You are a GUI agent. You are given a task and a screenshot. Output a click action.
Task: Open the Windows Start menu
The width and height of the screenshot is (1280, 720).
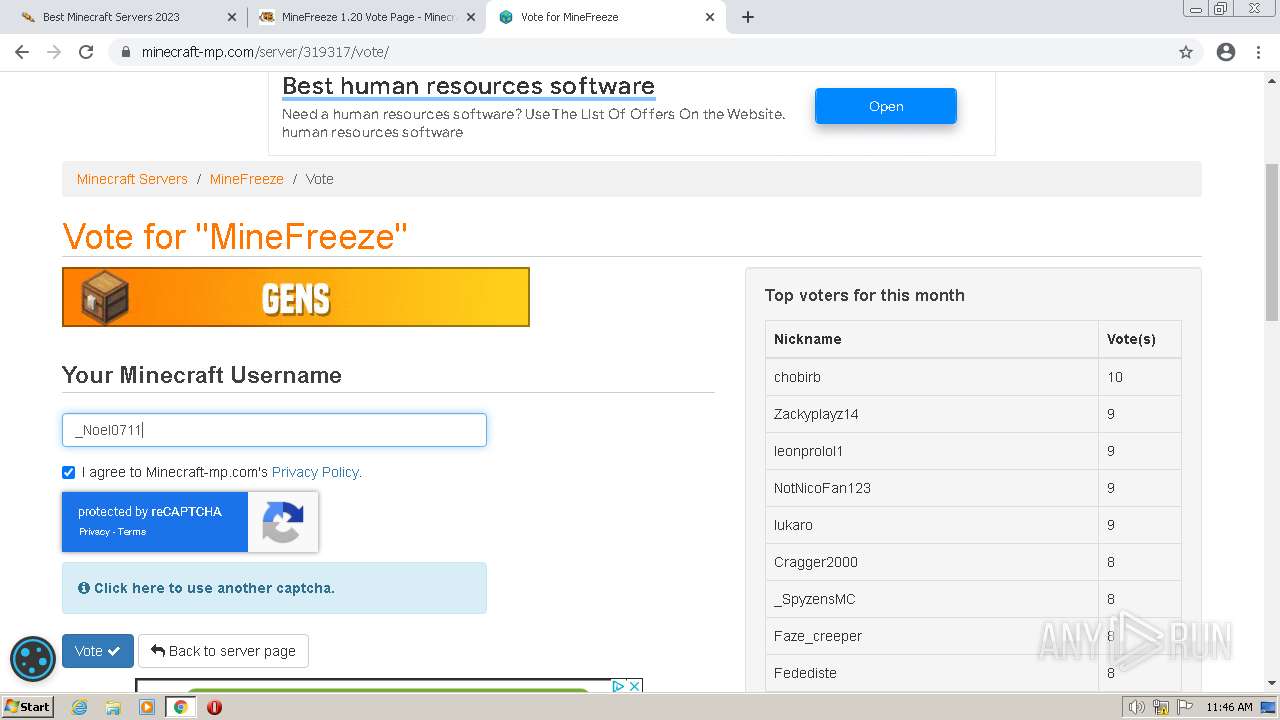point(27,707)
